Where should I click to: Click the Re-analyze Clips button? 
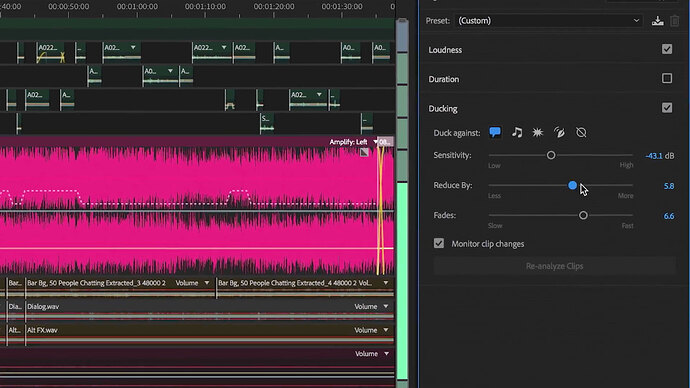(x=554, y=266)
